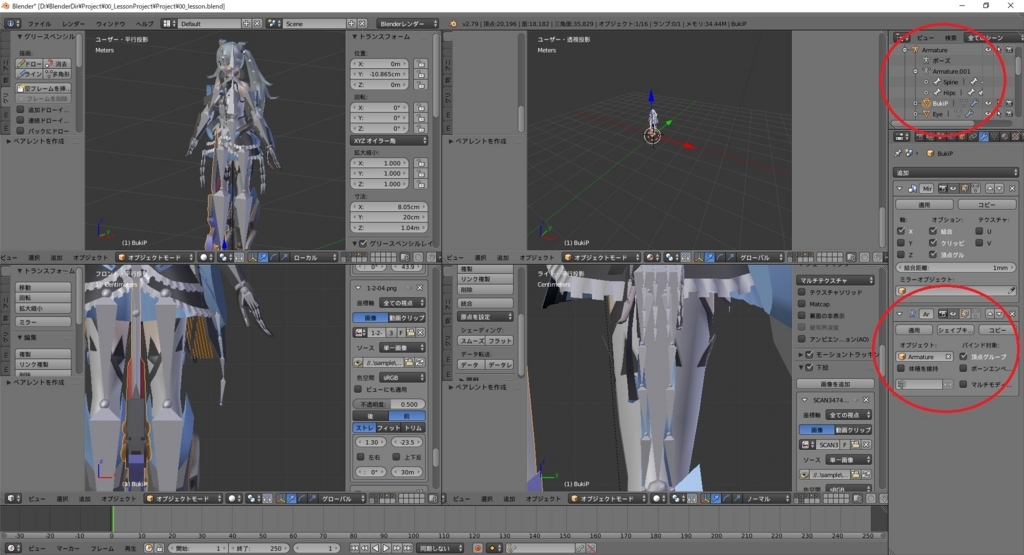This screenshot has height=555, width=1024.
Task: Click the shape key (シェイプキ) apply button
Action: 955,330
